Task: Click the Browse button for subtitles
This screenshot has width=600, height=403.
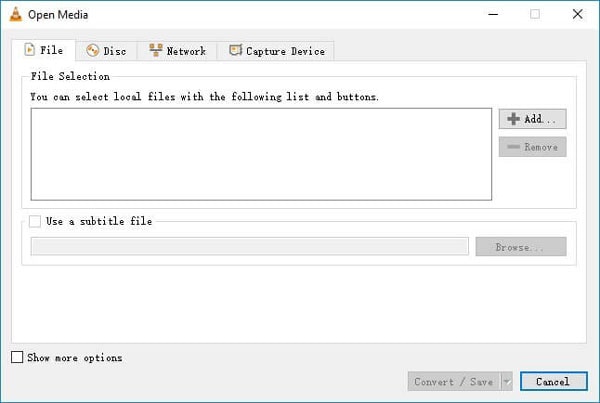Action: pyautogui.click(x=520, y=246)
